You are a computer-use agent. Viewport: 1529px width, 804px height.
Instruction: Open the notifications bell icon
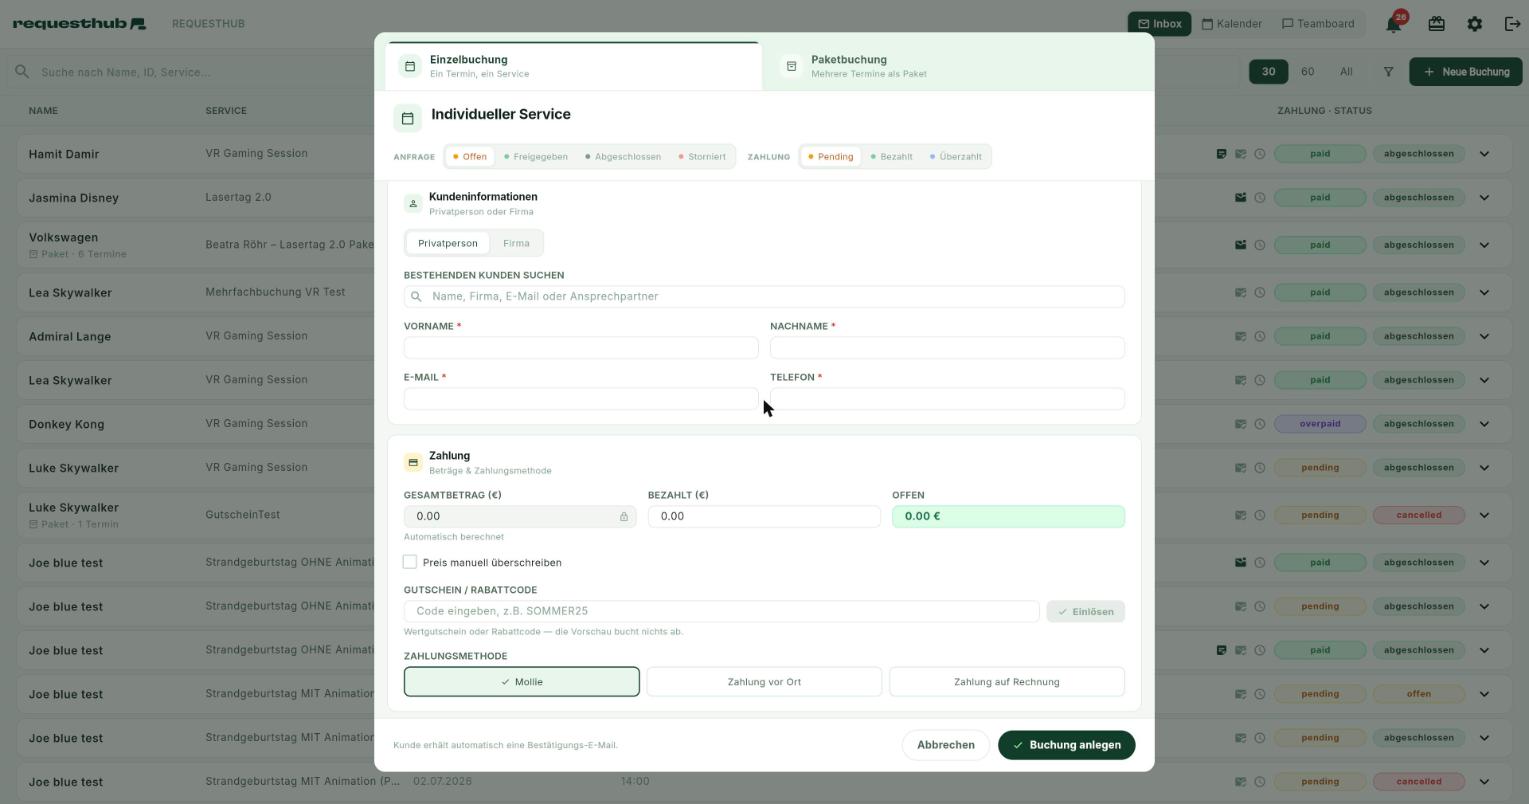(1393, 24)
